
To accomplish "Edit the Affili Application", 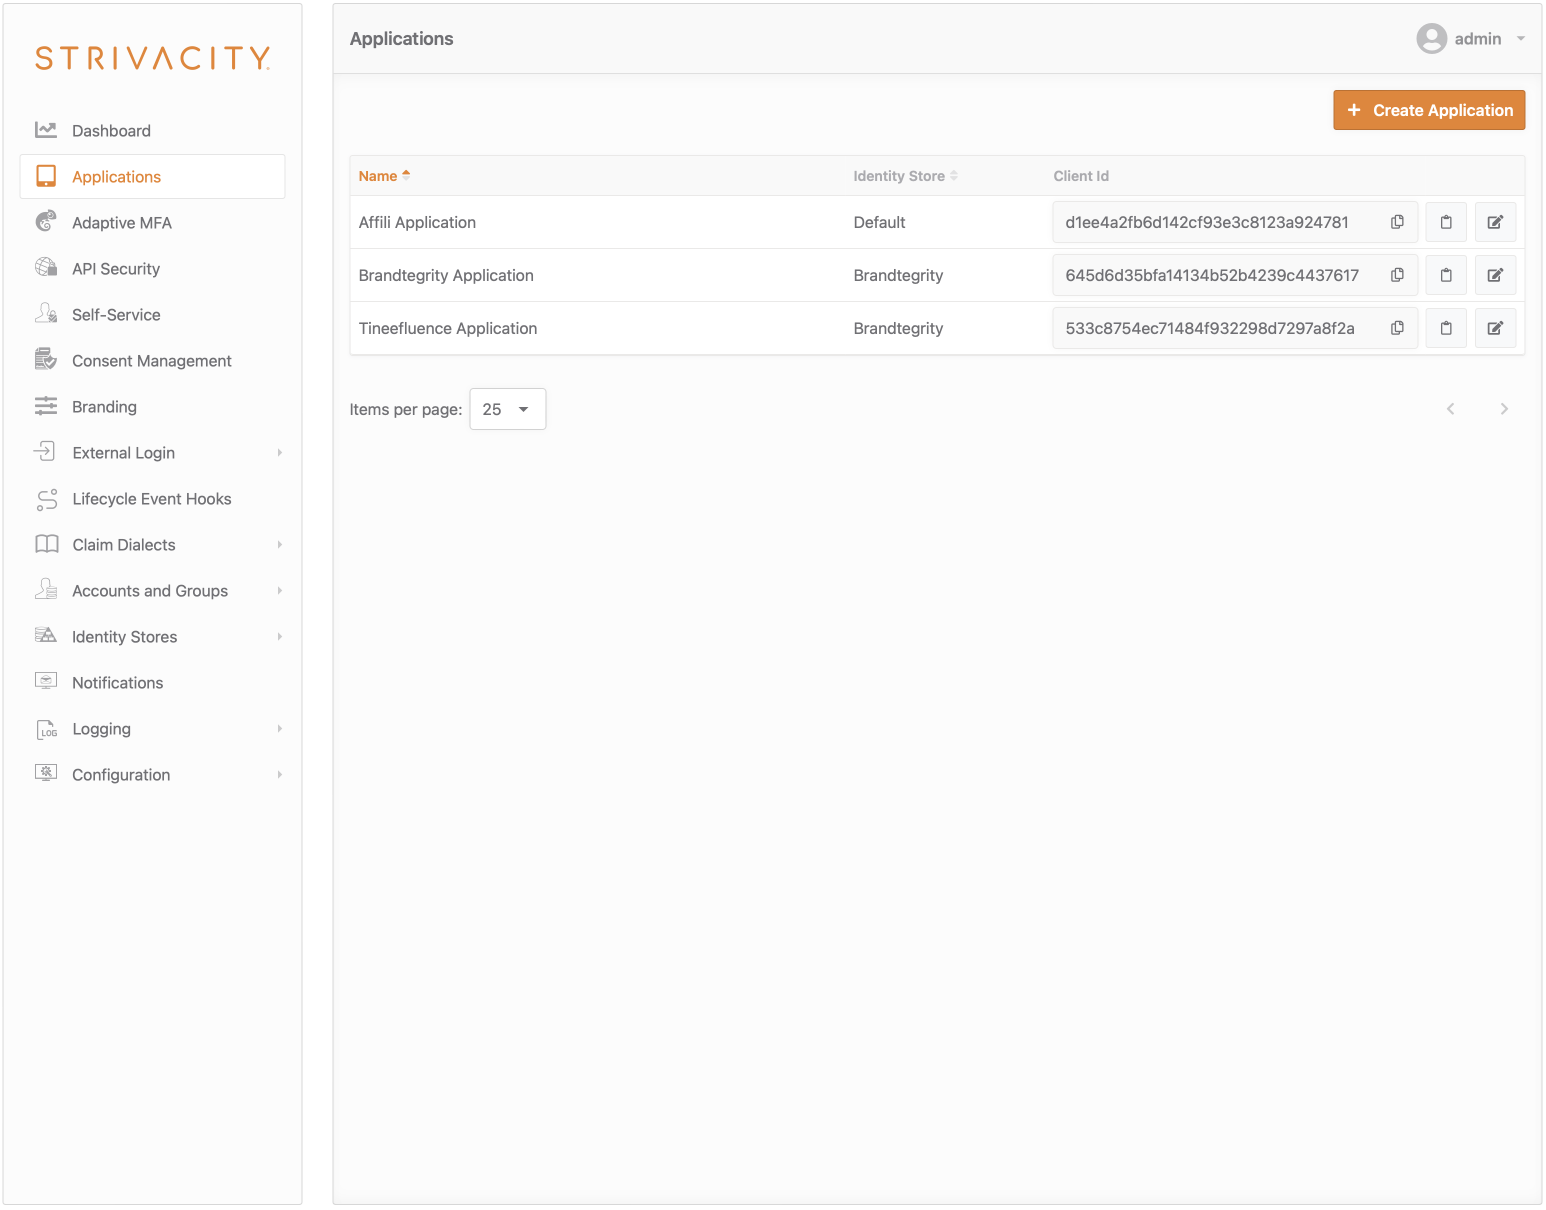I will (x=1495, y=222).
